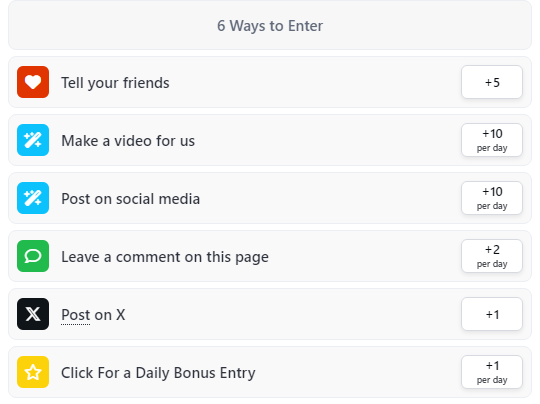Click the magic wand icon beside Make a video
This screenshot has height=404, width=540.
click(33, 140)
